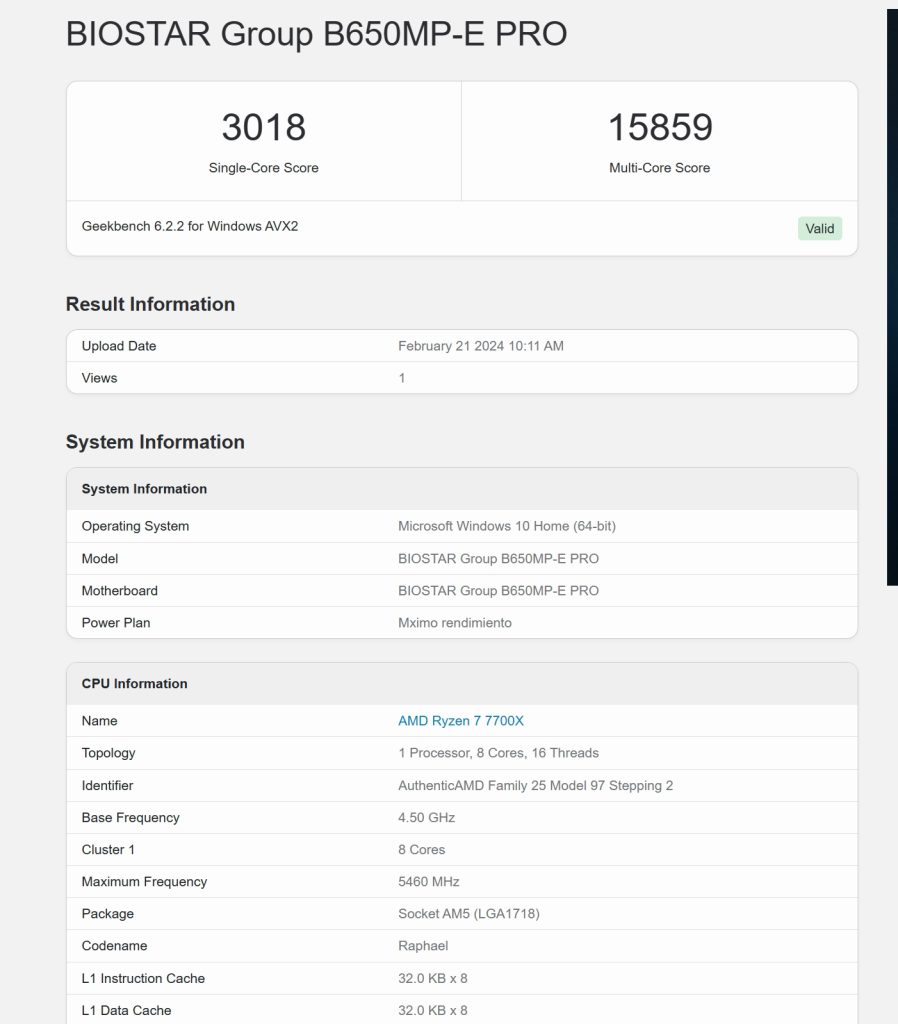Click the upload date February 21 2024 value

pos(481,345)
